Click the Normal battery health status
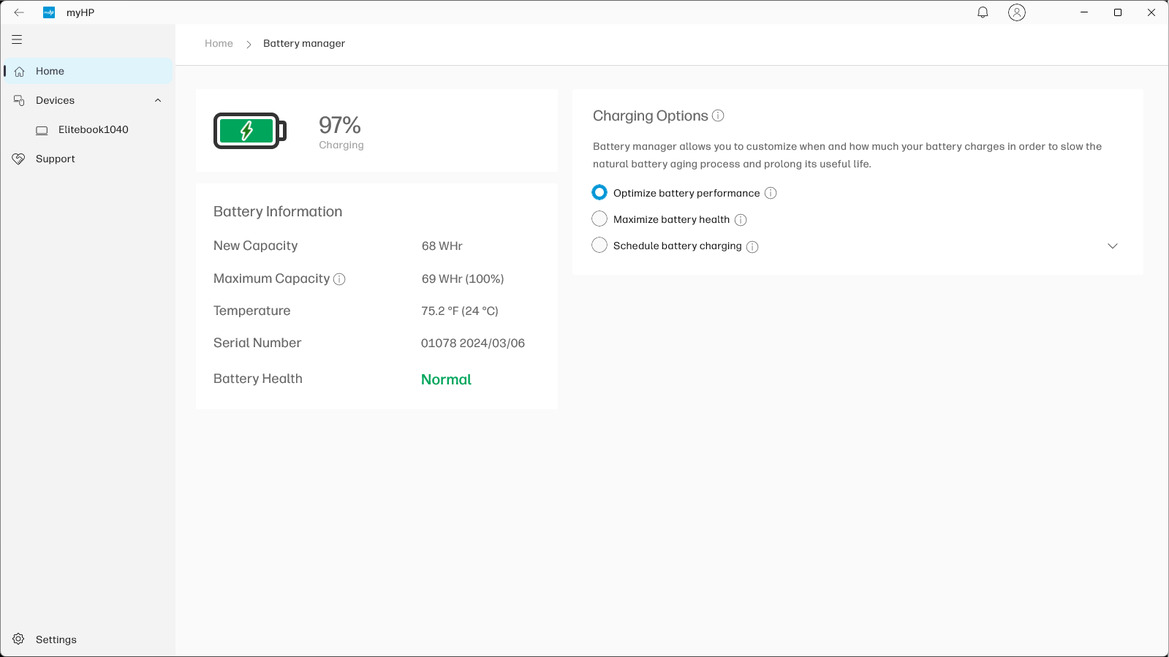Image resolution: width=1169 pixels, height=657 pixels. click(446, 380)
